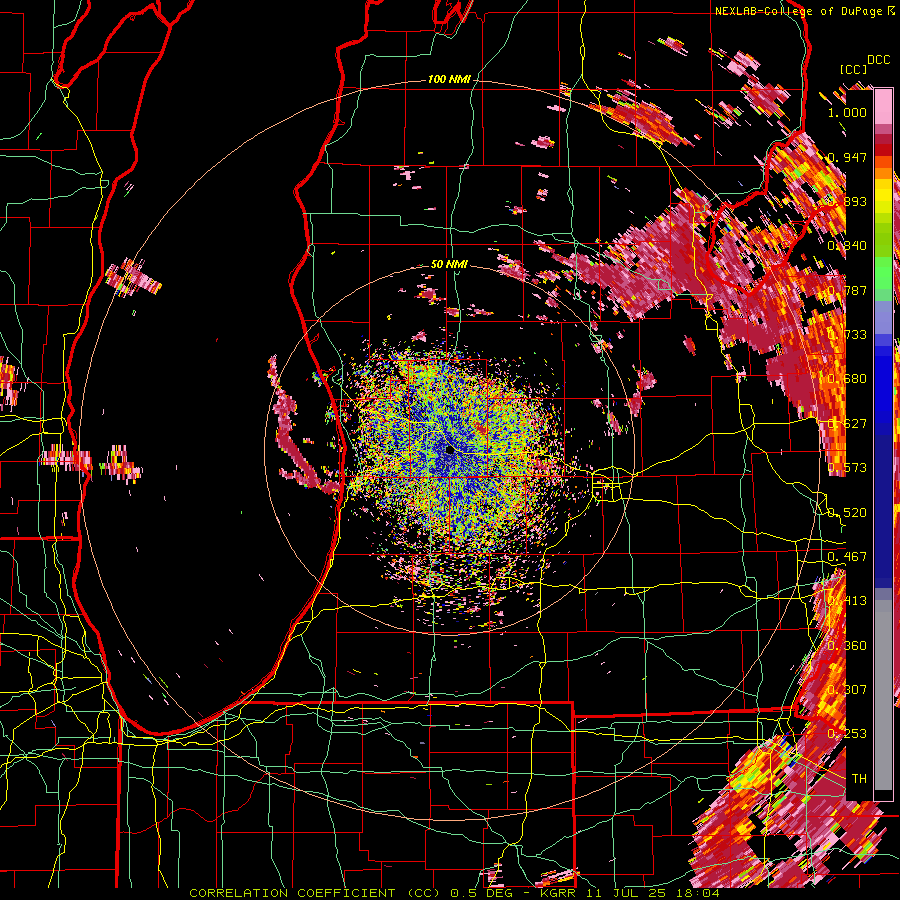Click the 1.000 value on the color scale
This screenshot has height=900, width=900.
point(847,112)
